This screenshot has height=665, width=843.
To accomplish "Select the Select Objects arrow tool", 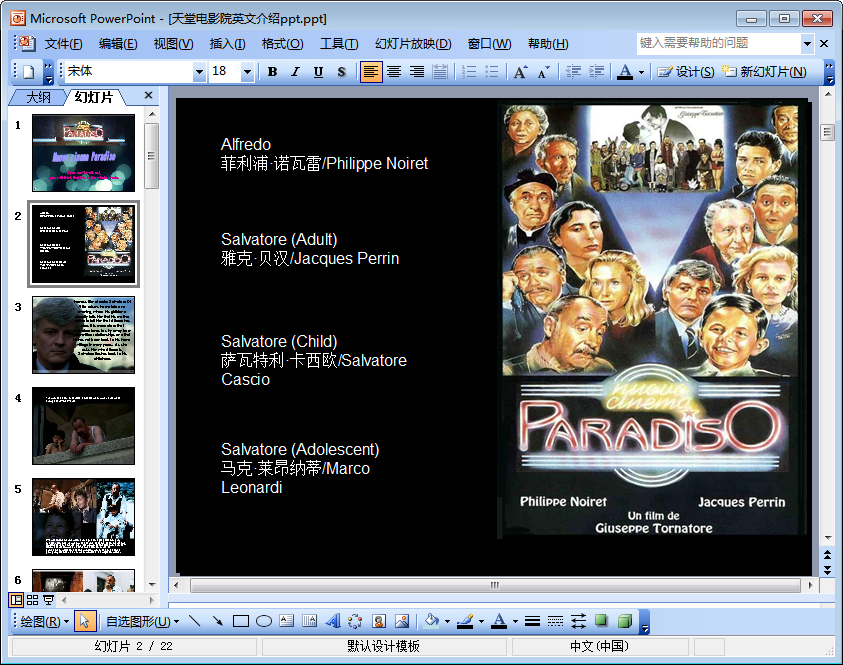I will point(84,621).
